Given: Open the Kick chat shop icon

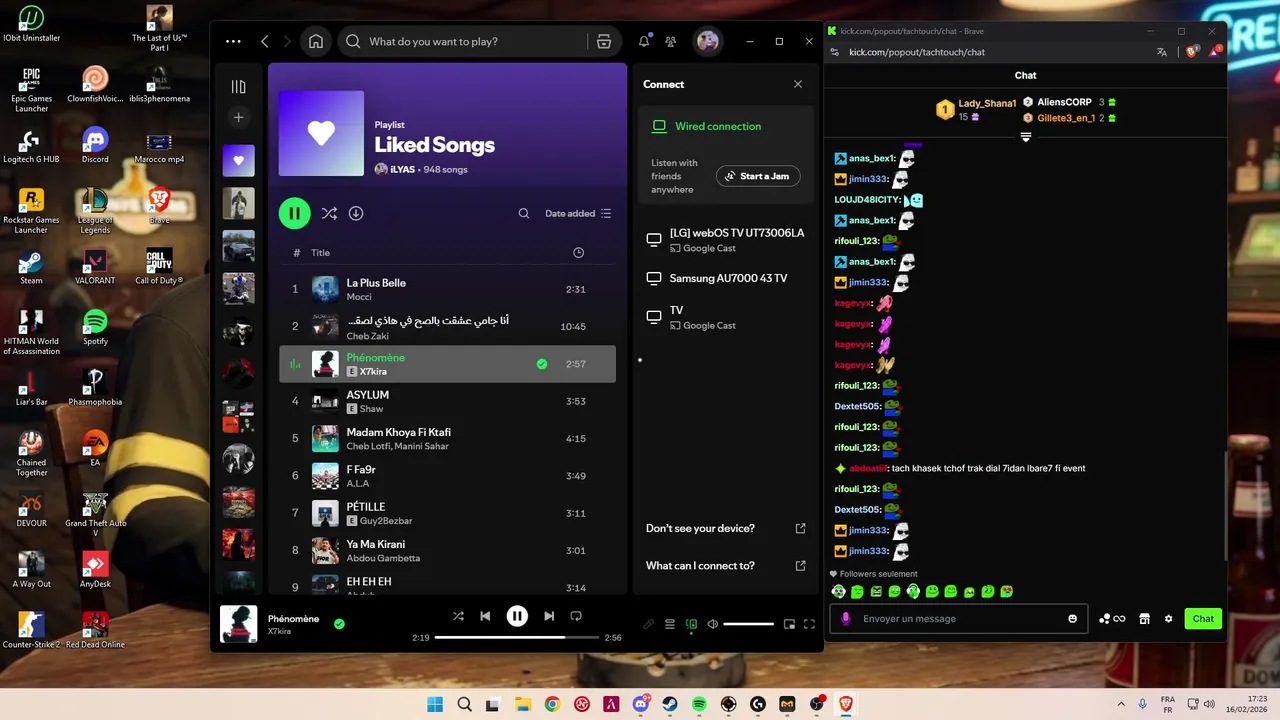Looking at the screenshot, I should 1144,619.
